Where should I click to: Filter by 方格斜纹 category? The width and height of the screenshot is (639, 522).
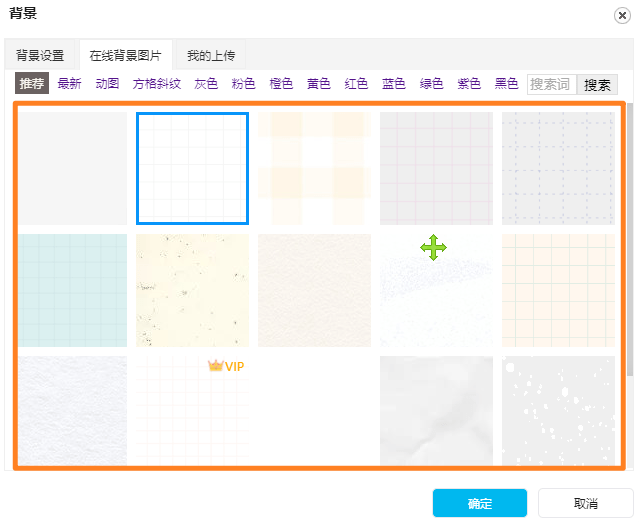[x=157, y=84]
